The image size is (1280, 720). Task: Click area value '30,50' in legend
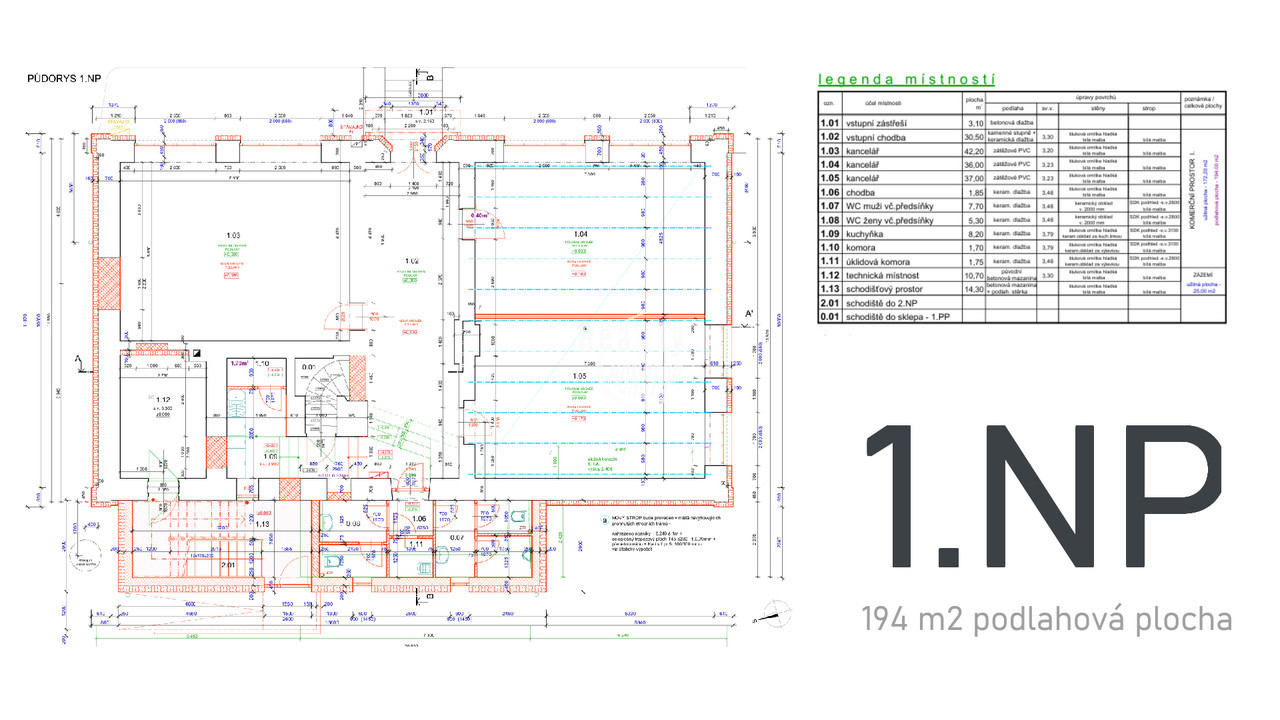(973, 137)
